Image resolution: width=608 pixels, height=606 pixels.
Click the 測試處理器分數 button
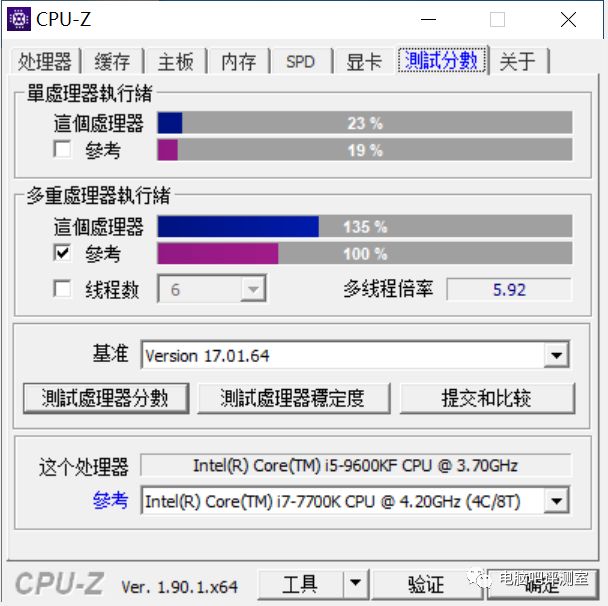tap(106, 398)
